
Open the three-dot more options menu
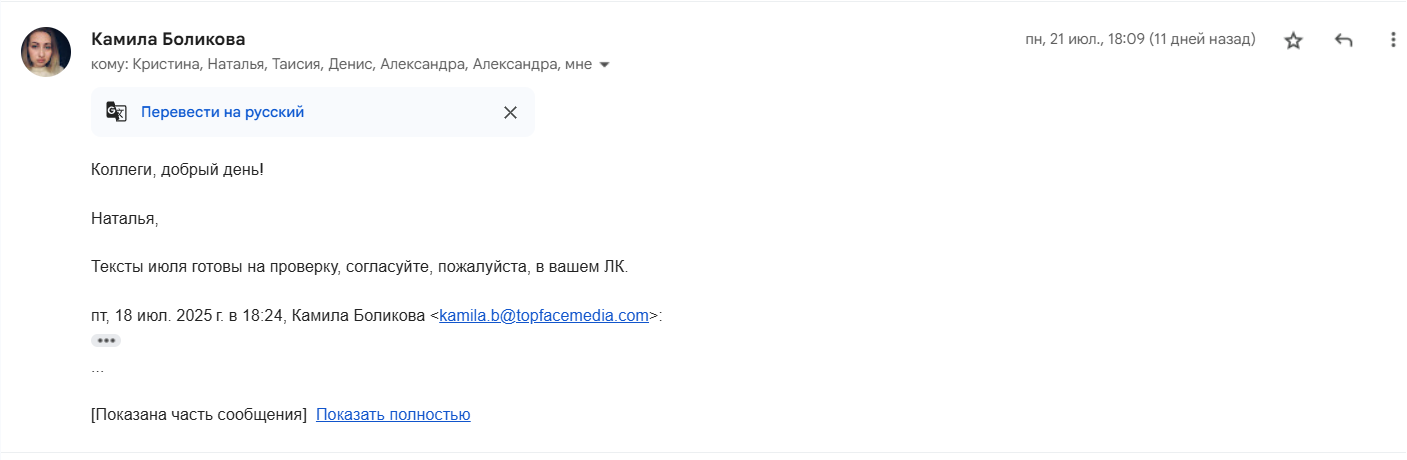[x=1393, y=41]
